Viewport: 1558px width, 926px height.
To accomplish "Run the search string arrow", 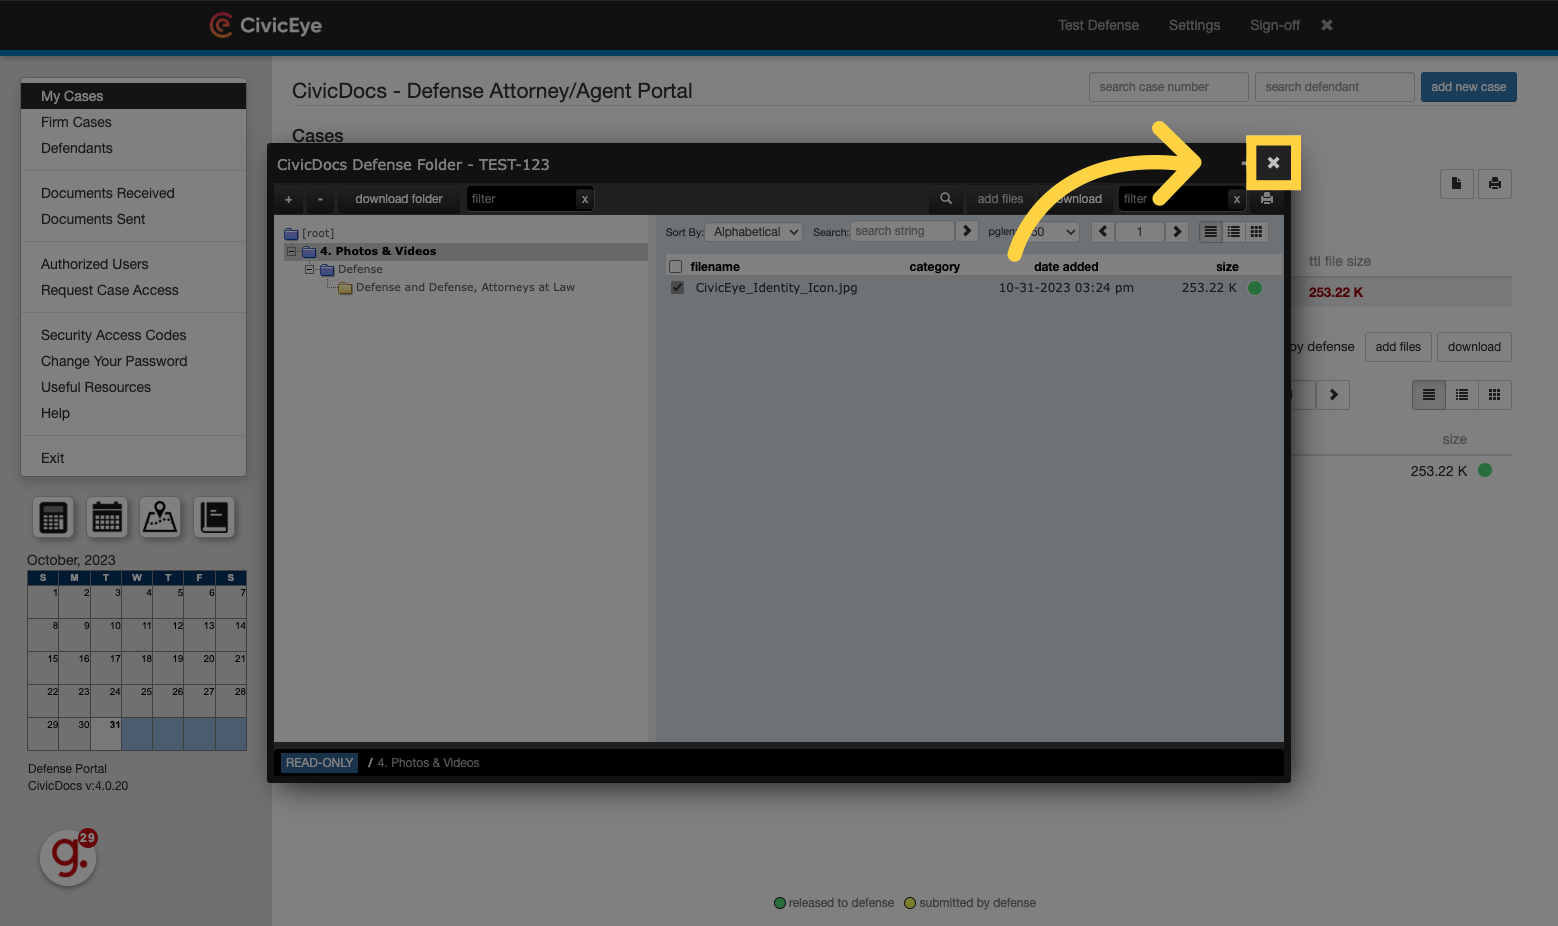I will coord(967,231).
